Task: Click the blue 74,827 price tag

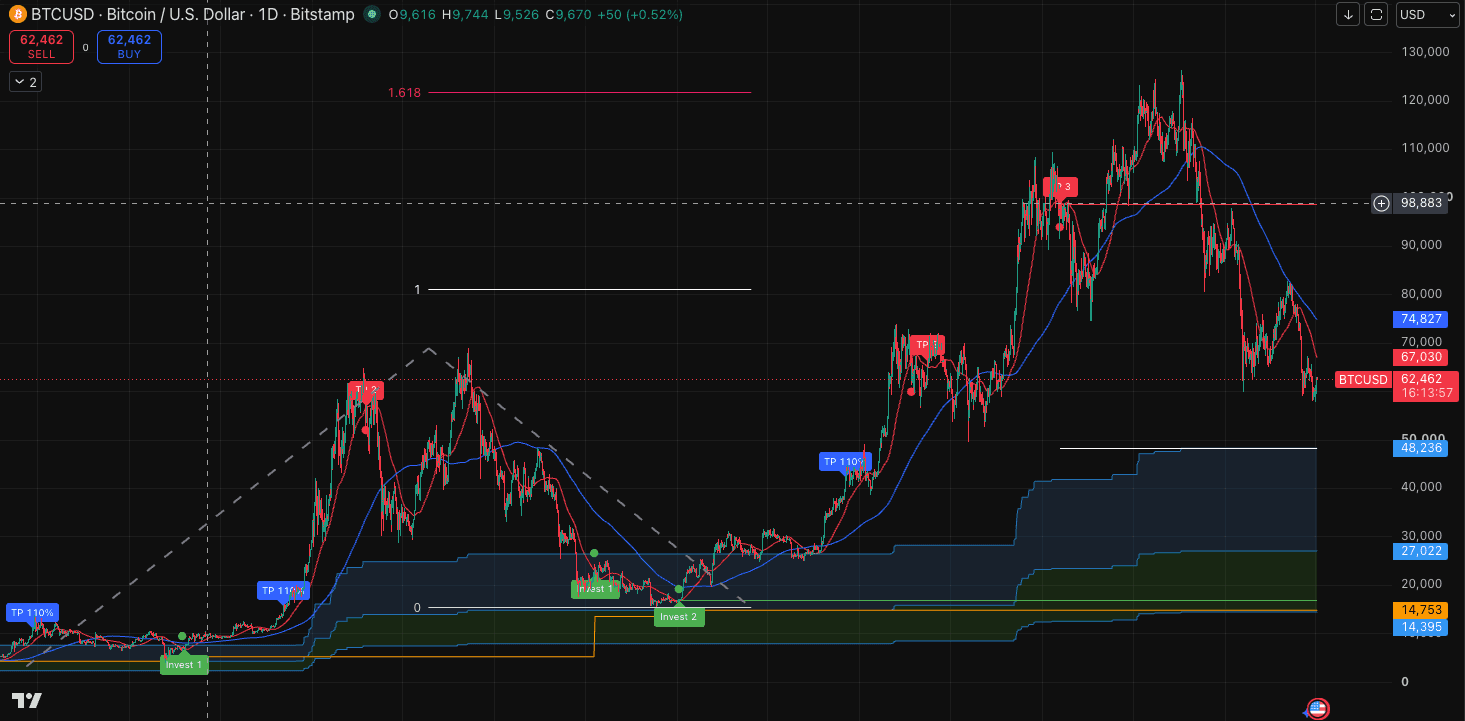Action: [x=1420, y=319]
